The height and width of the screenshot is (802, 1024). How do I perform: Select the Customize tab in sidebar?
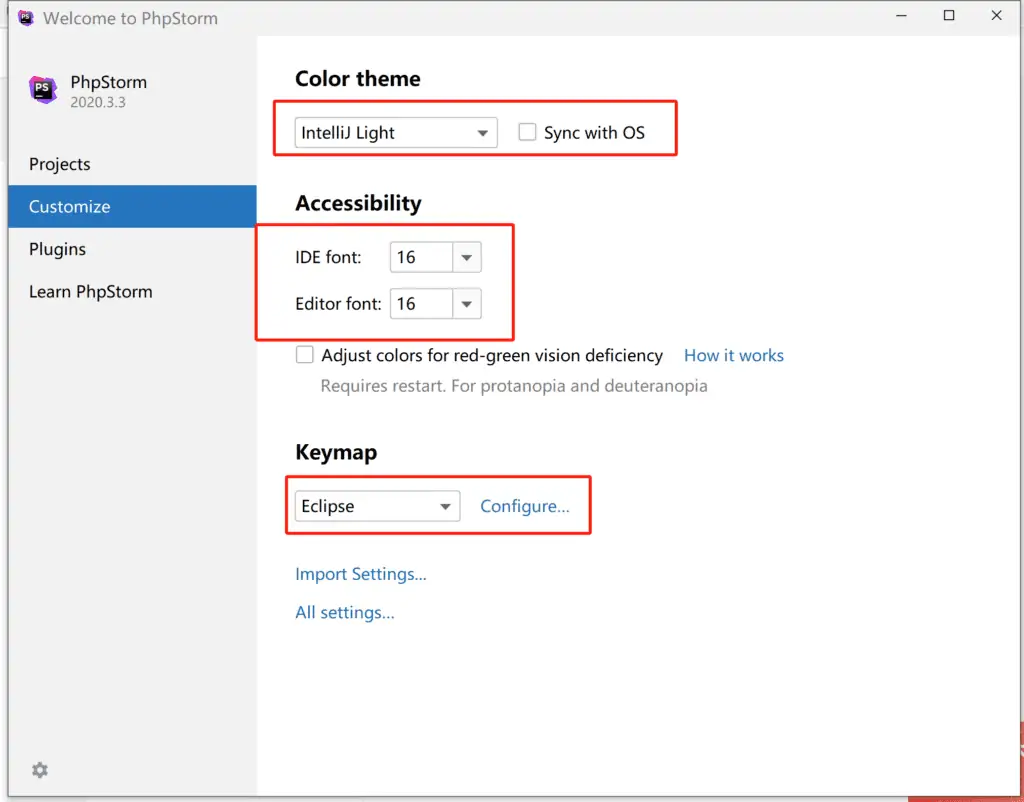coord(70,207)
